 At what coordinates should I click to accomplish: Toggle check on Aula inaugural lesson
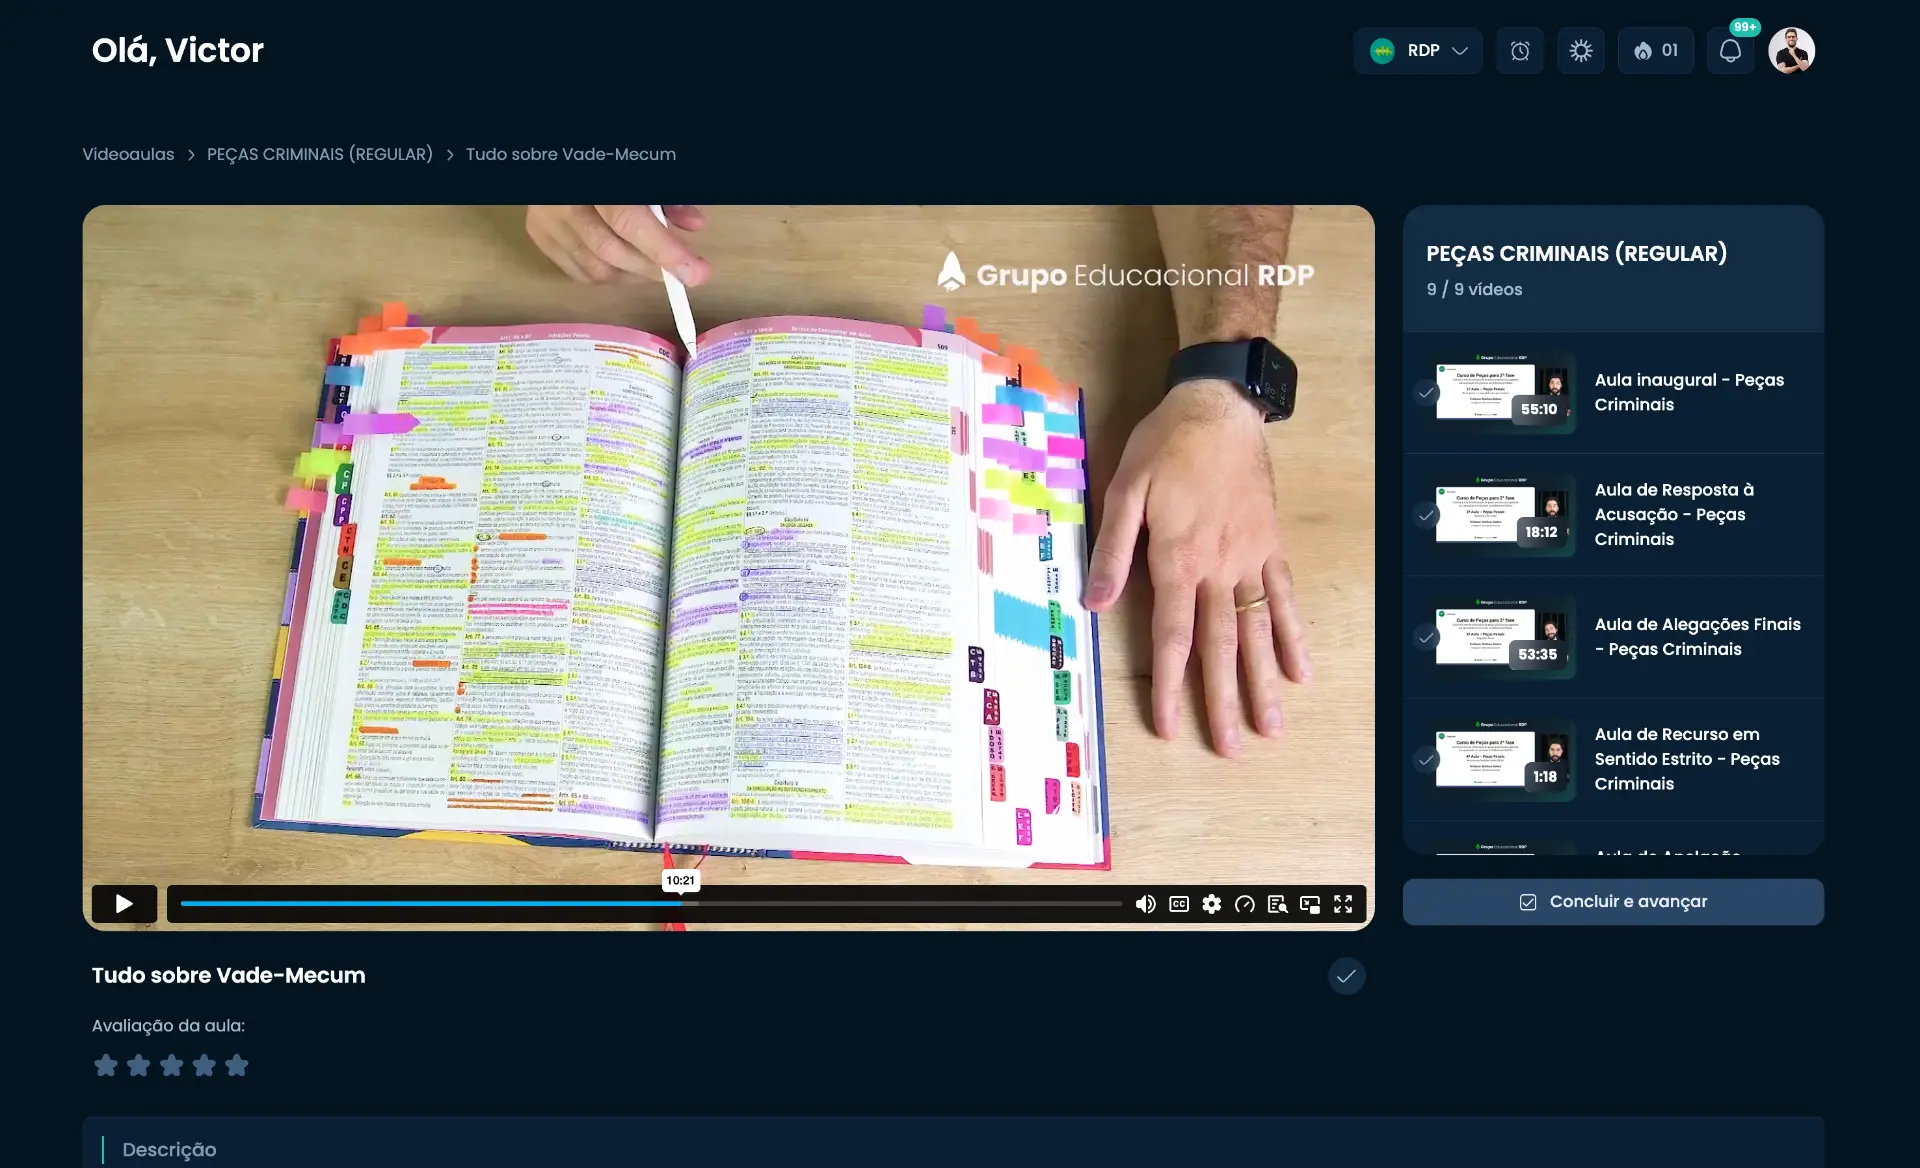(x=1426, y=393)
